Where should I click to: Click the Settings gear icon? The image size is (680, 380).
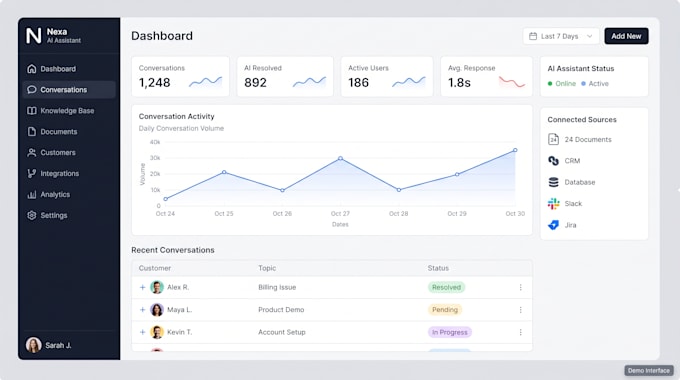[32, 215]
